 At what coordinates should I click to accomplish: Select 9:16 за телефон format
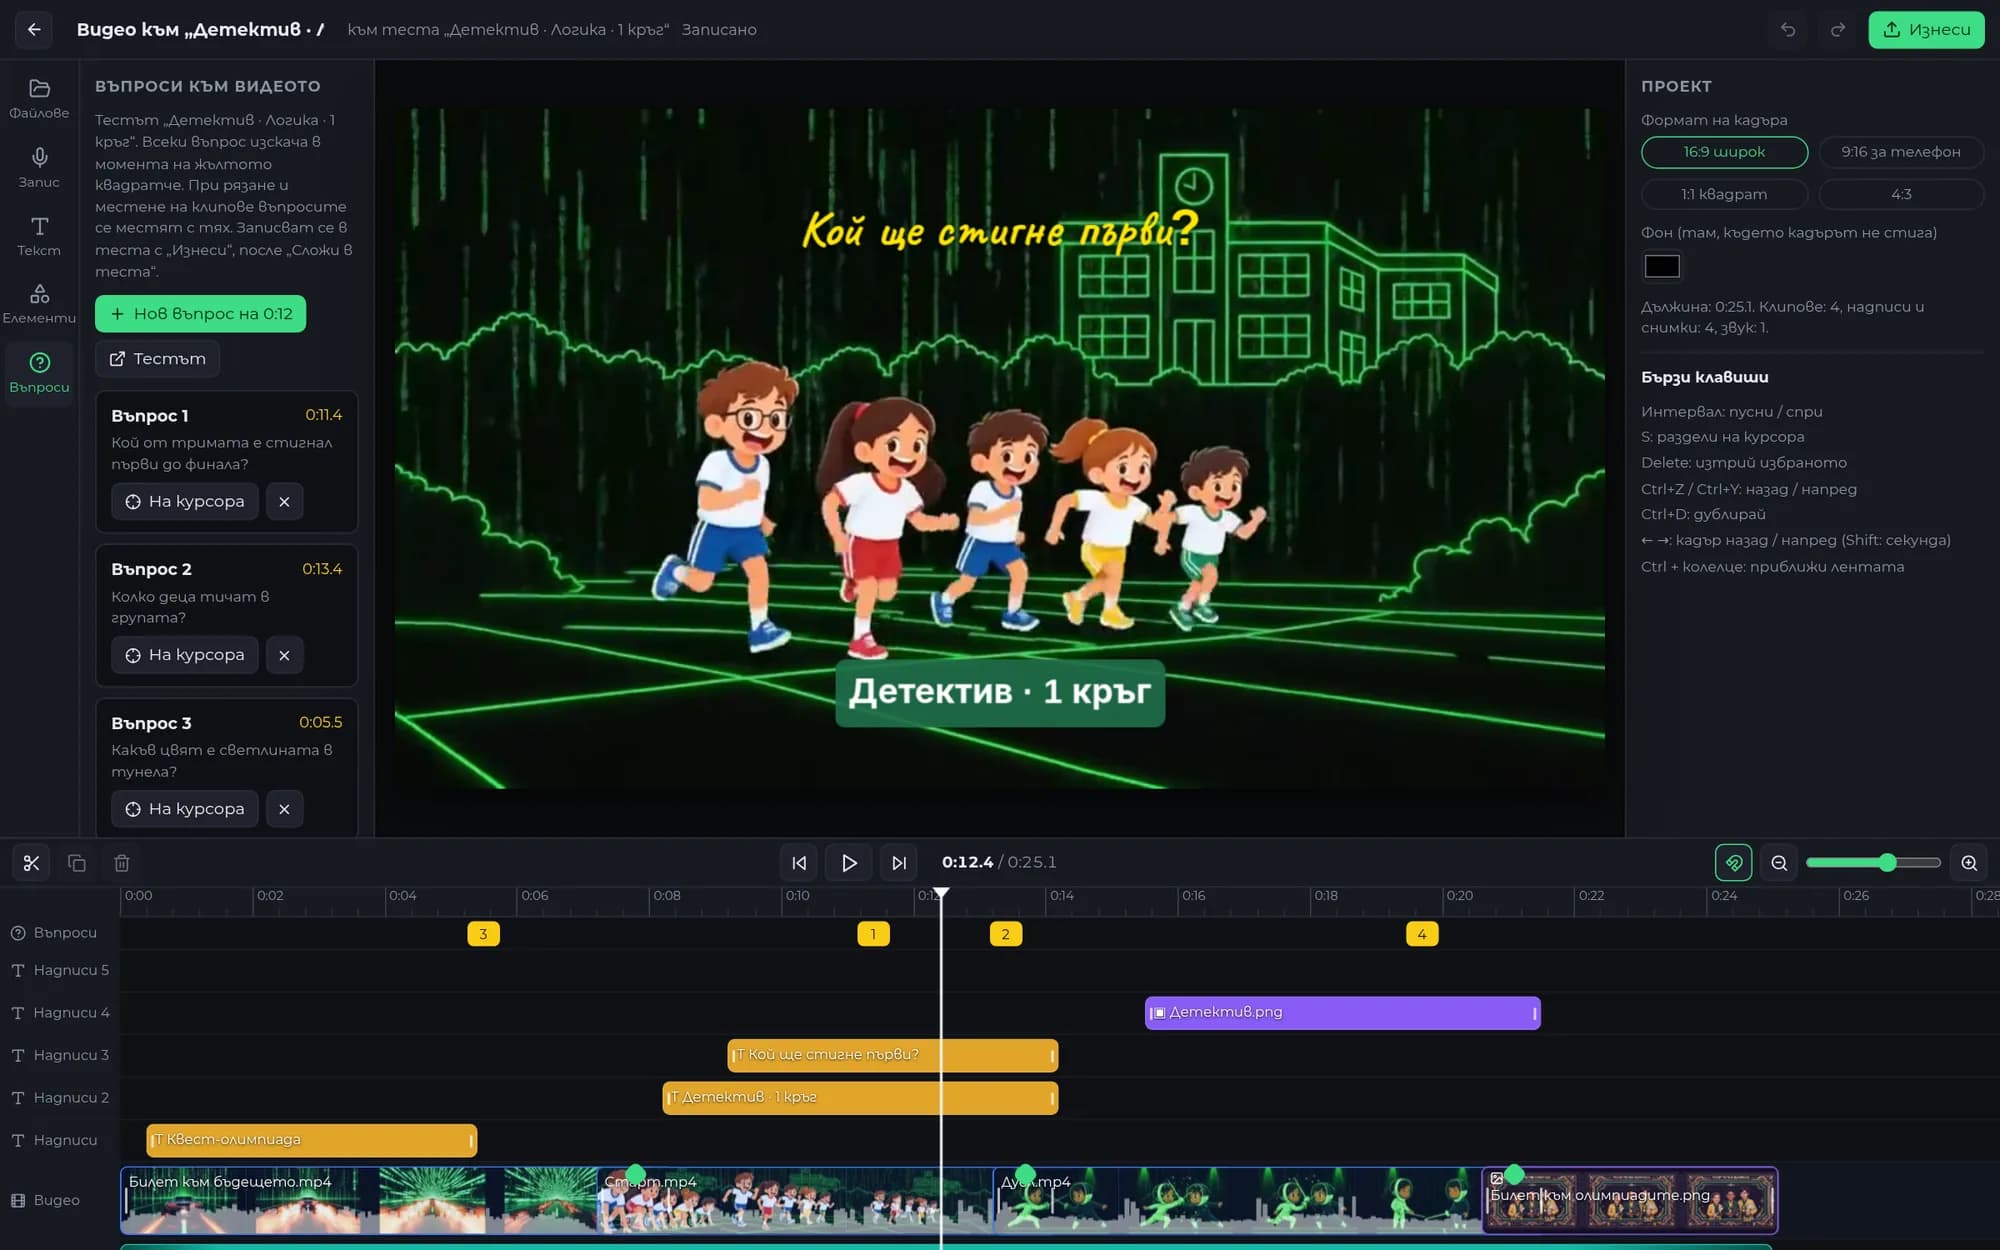coord(1900,152)
